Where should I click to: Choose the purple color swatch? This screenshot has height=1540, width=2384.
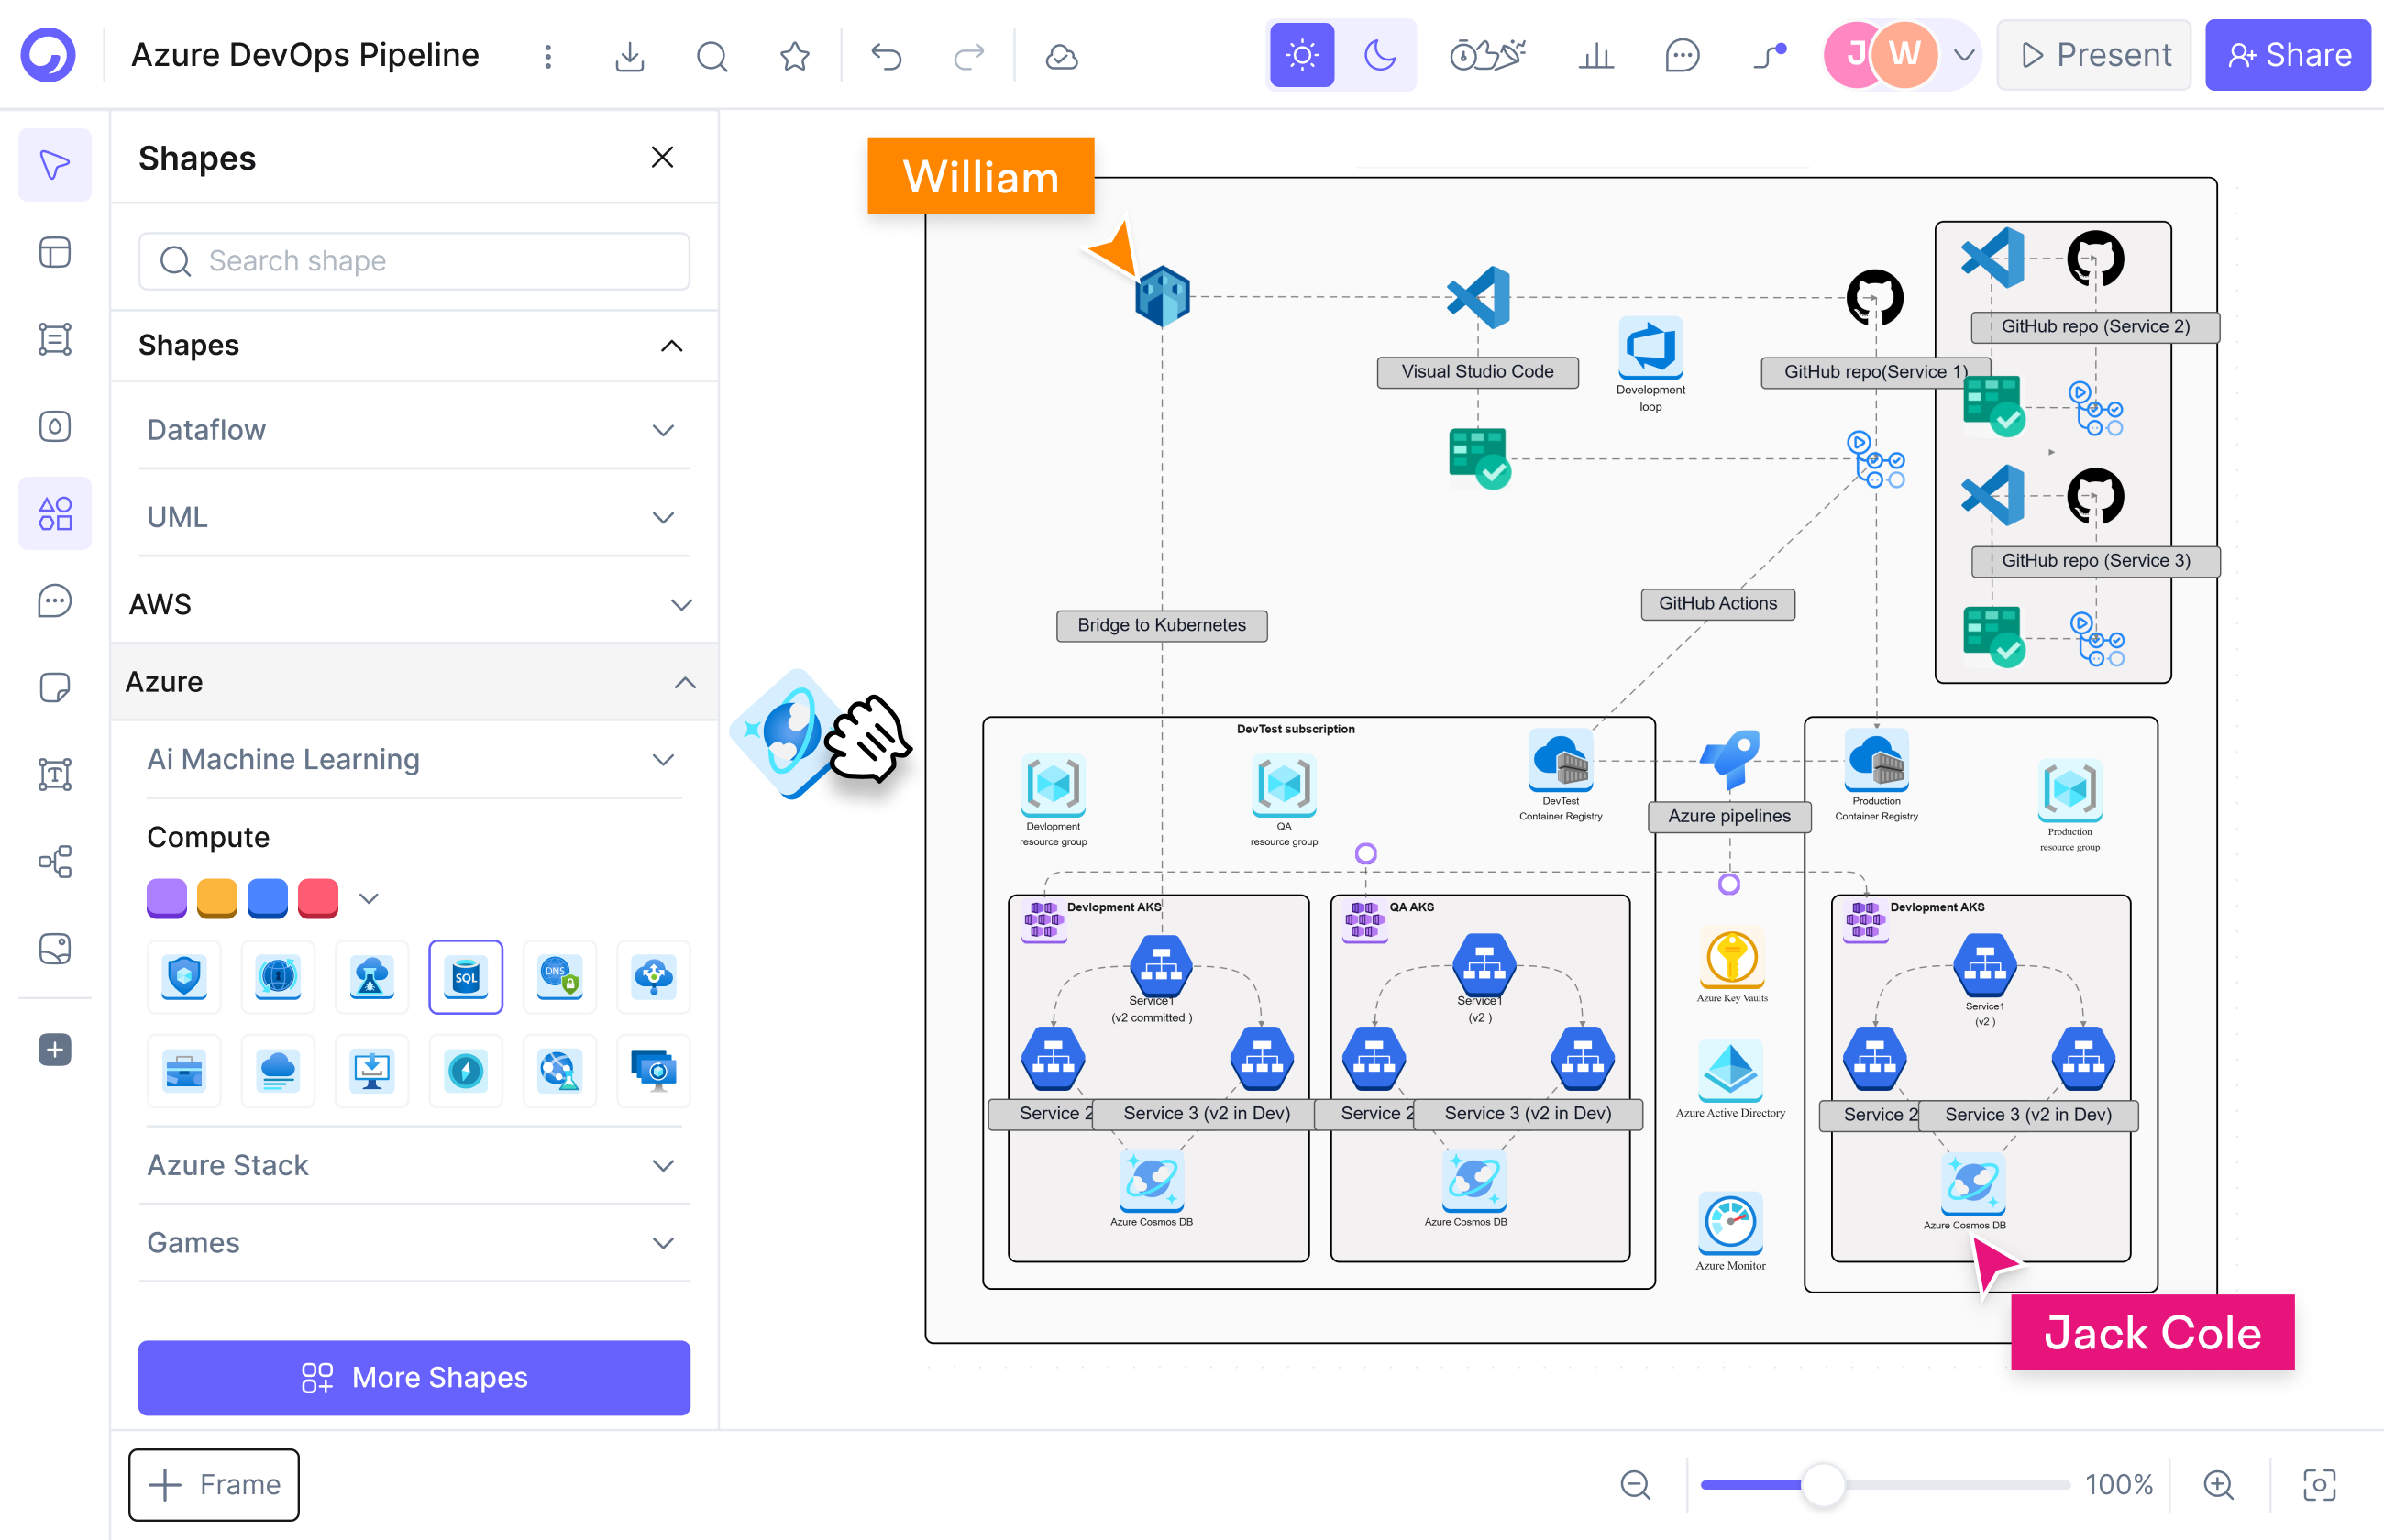click(x=167, y=898)
